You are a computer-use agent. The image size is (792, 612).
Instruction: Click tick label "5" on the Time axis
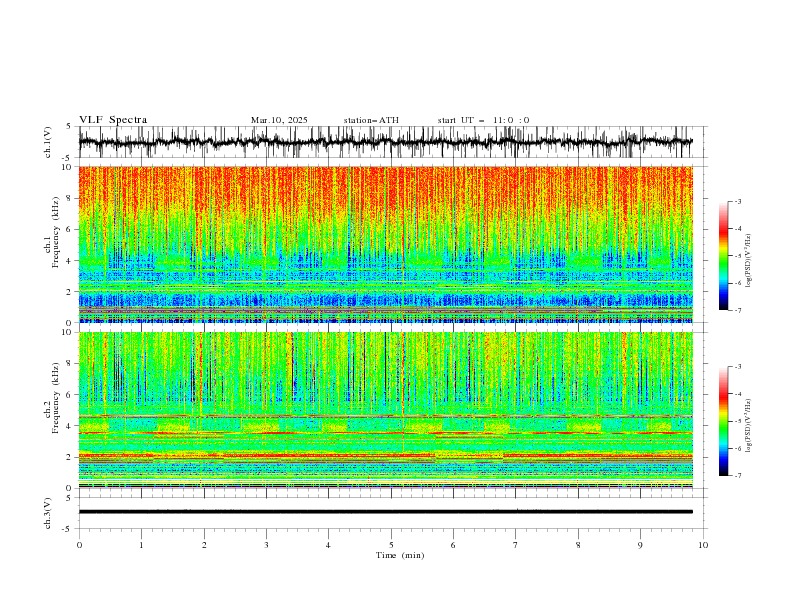tap(391, 545)
